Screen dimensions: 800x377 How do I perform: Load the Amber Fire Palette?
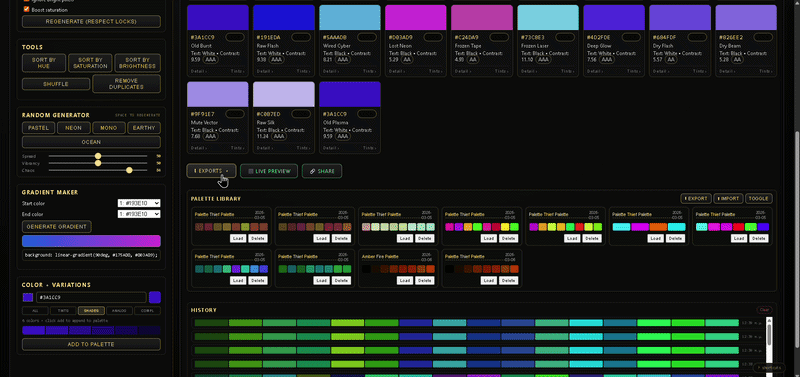coord(405,280)
